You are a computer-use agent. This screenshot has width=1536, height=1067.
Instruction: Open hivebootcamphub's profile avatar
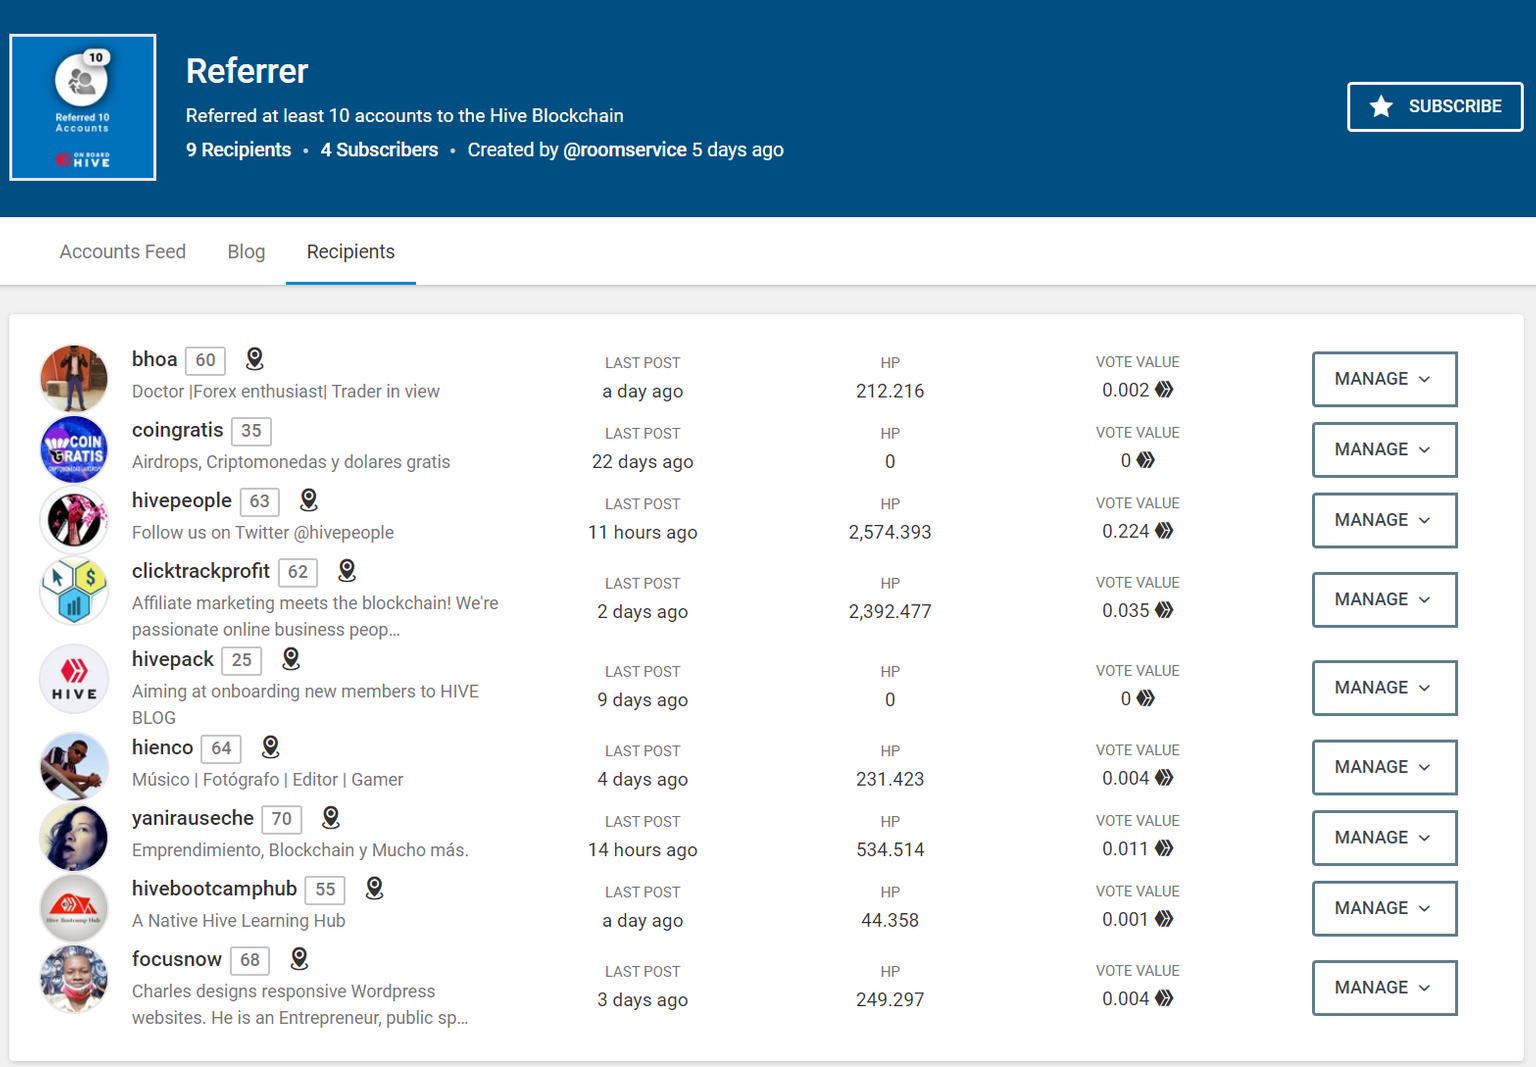pos(74,908)
